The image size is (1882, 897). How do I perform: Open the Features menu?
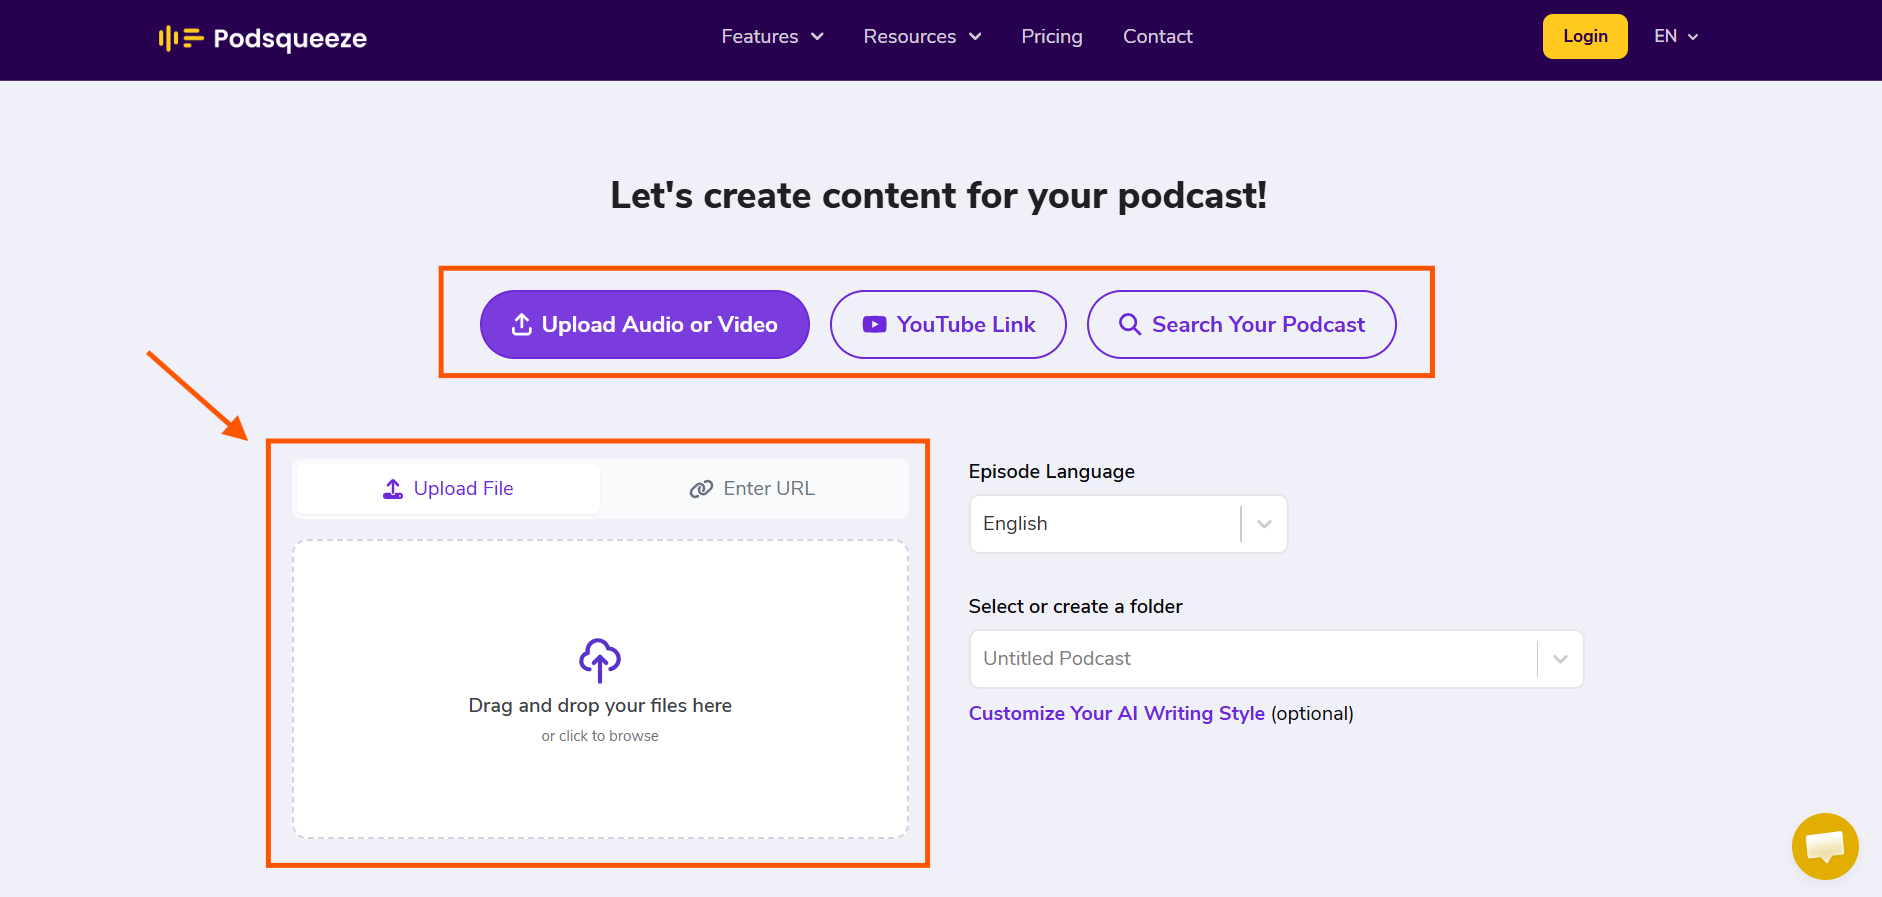tap(772, 36)
